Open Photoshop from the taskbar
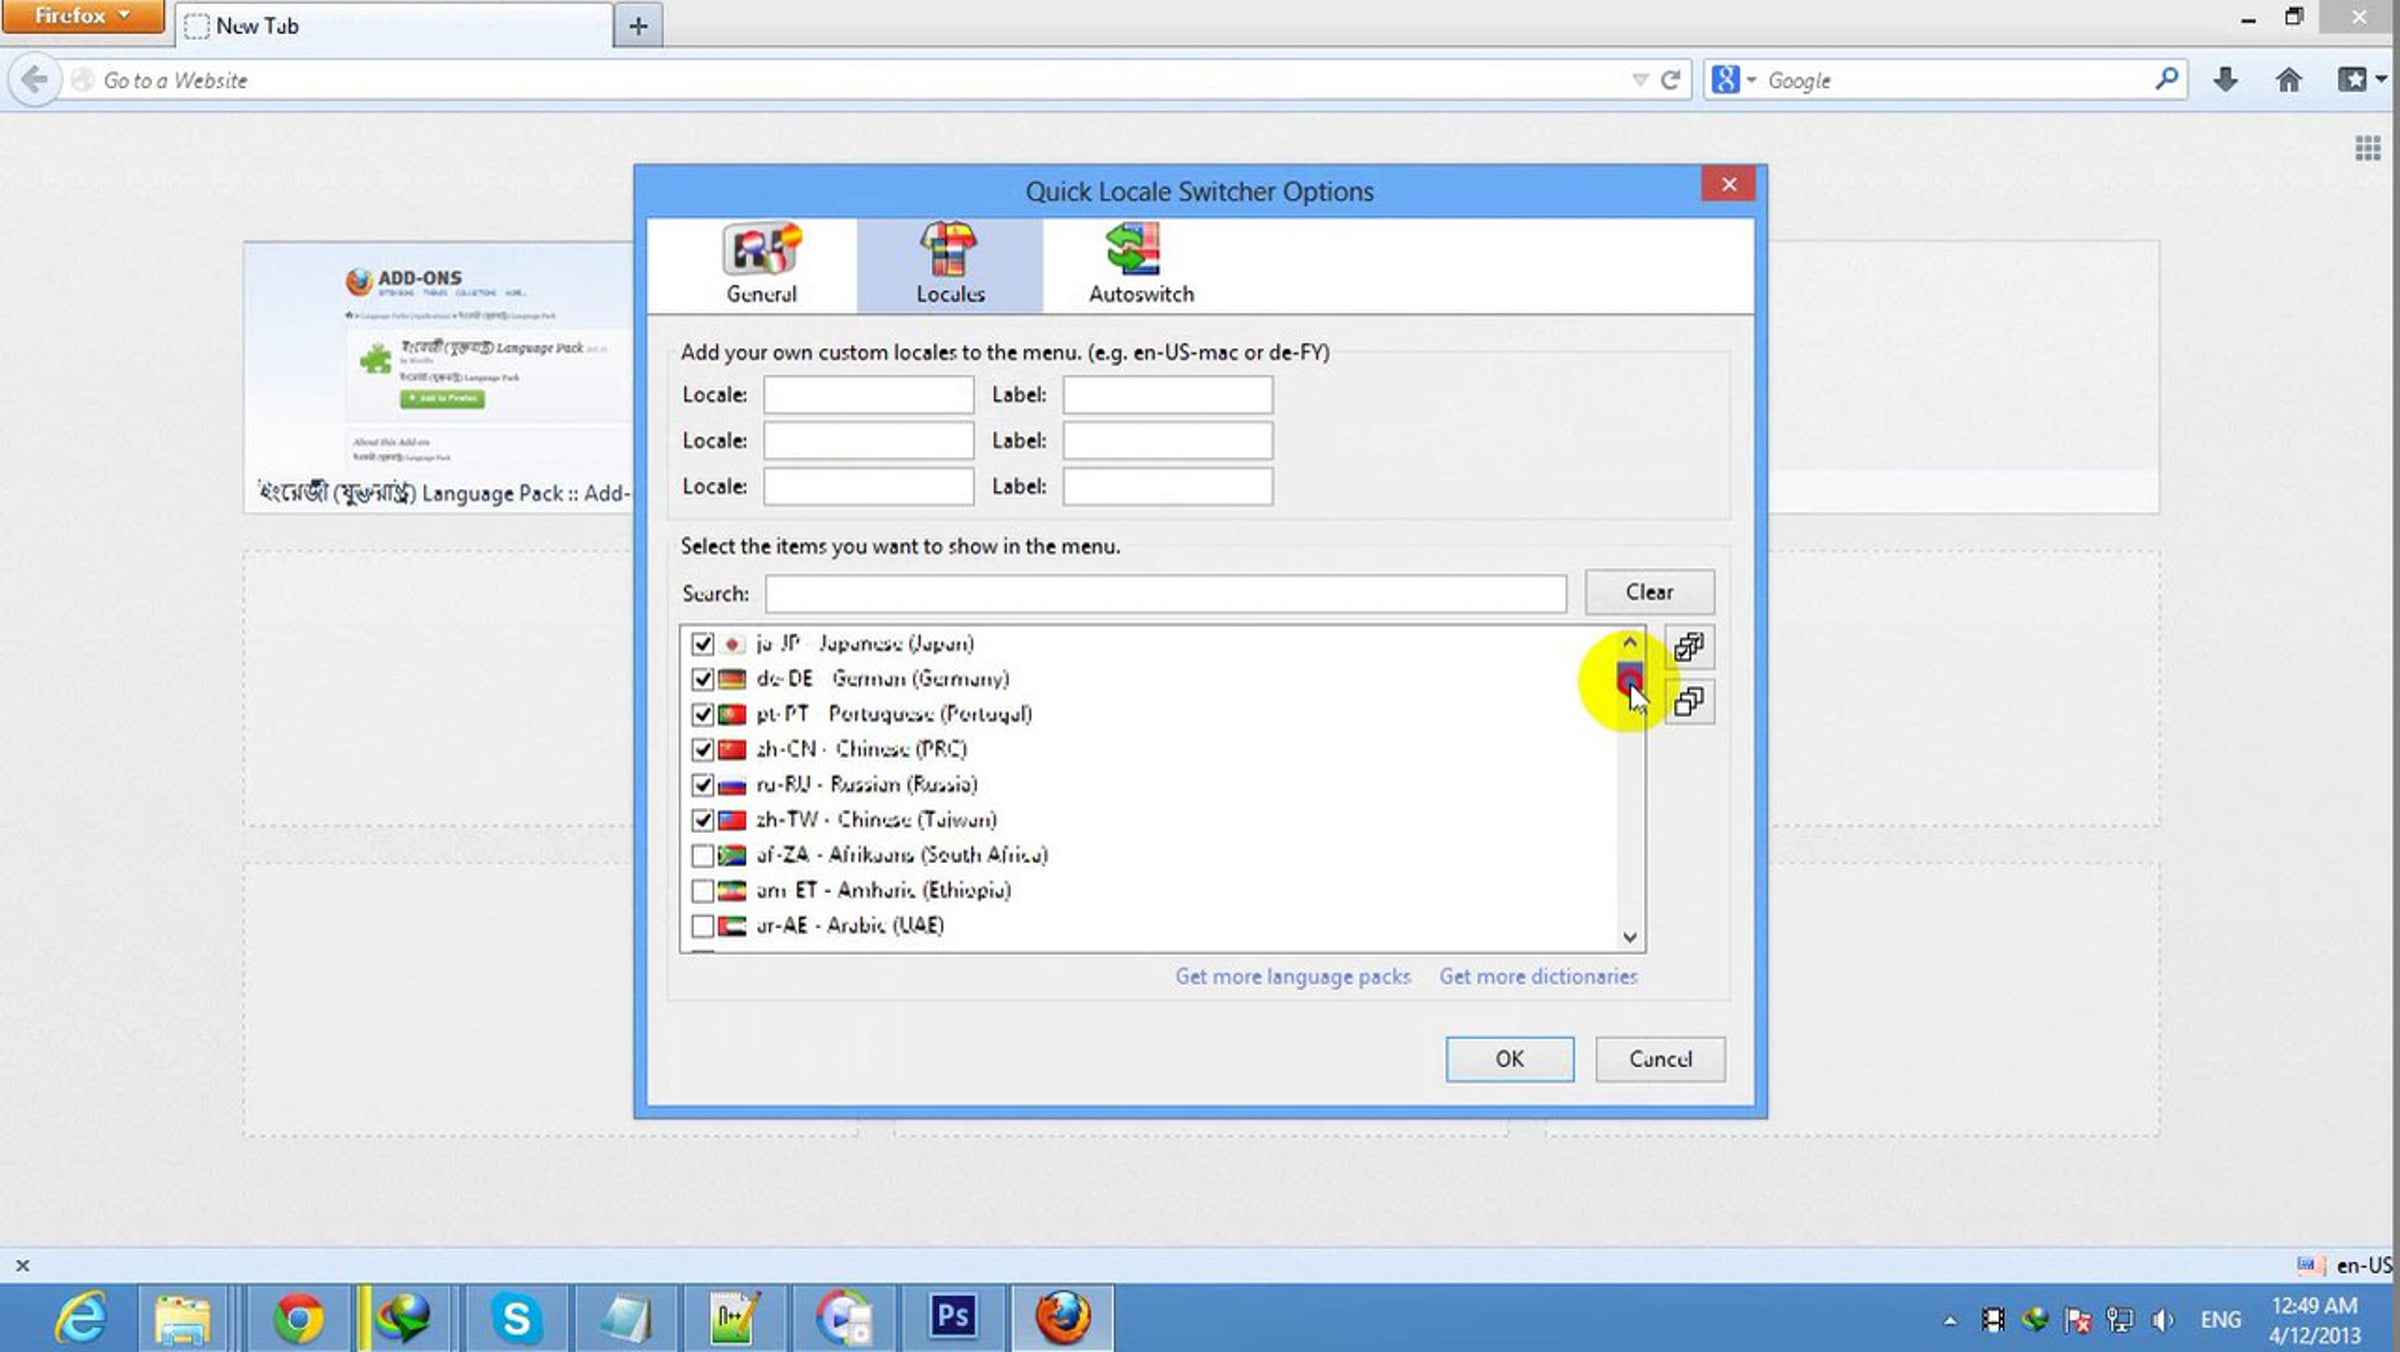Screen dimensions: 2400x1352 coord(951,1316)
